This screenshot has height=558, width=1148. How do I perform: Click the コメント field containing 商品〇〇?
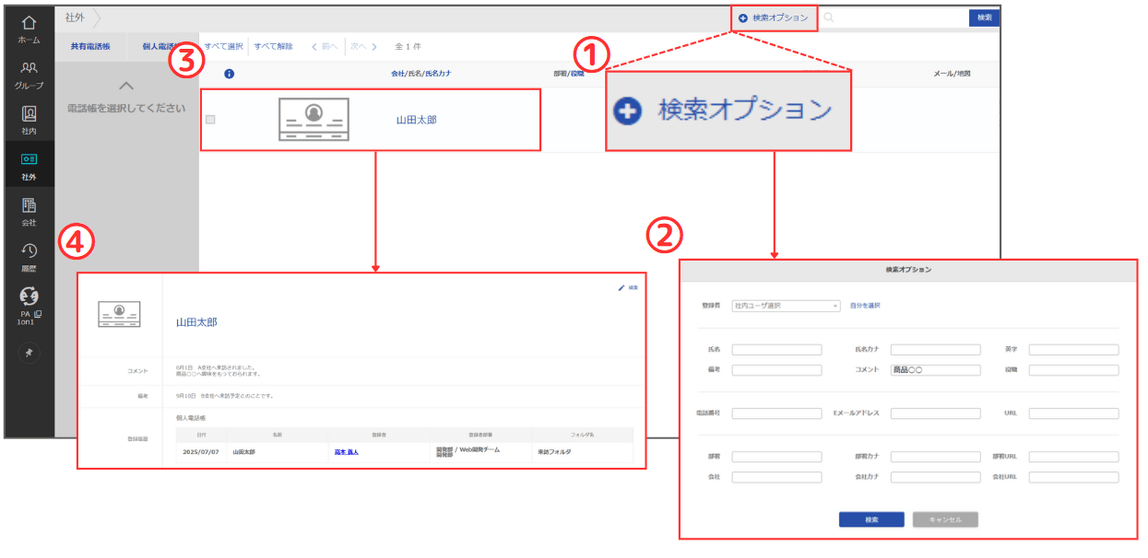(x=936, y=370)
